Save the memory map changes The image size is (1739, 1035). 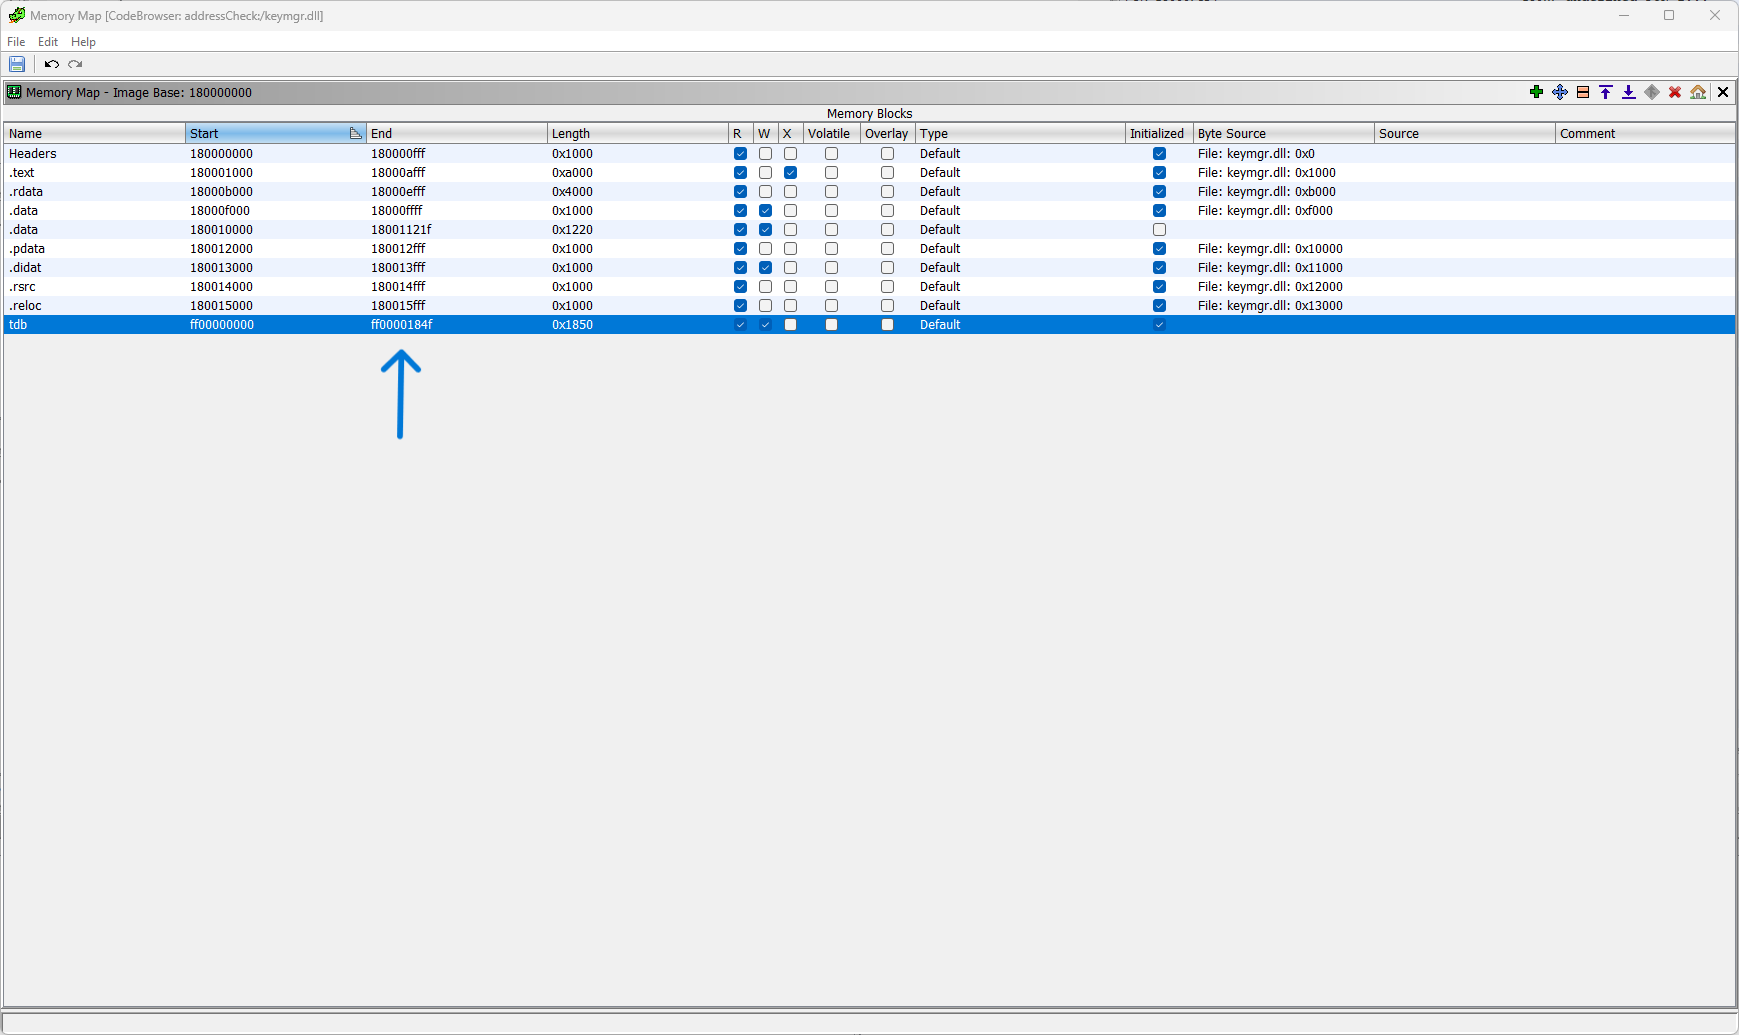16,64
